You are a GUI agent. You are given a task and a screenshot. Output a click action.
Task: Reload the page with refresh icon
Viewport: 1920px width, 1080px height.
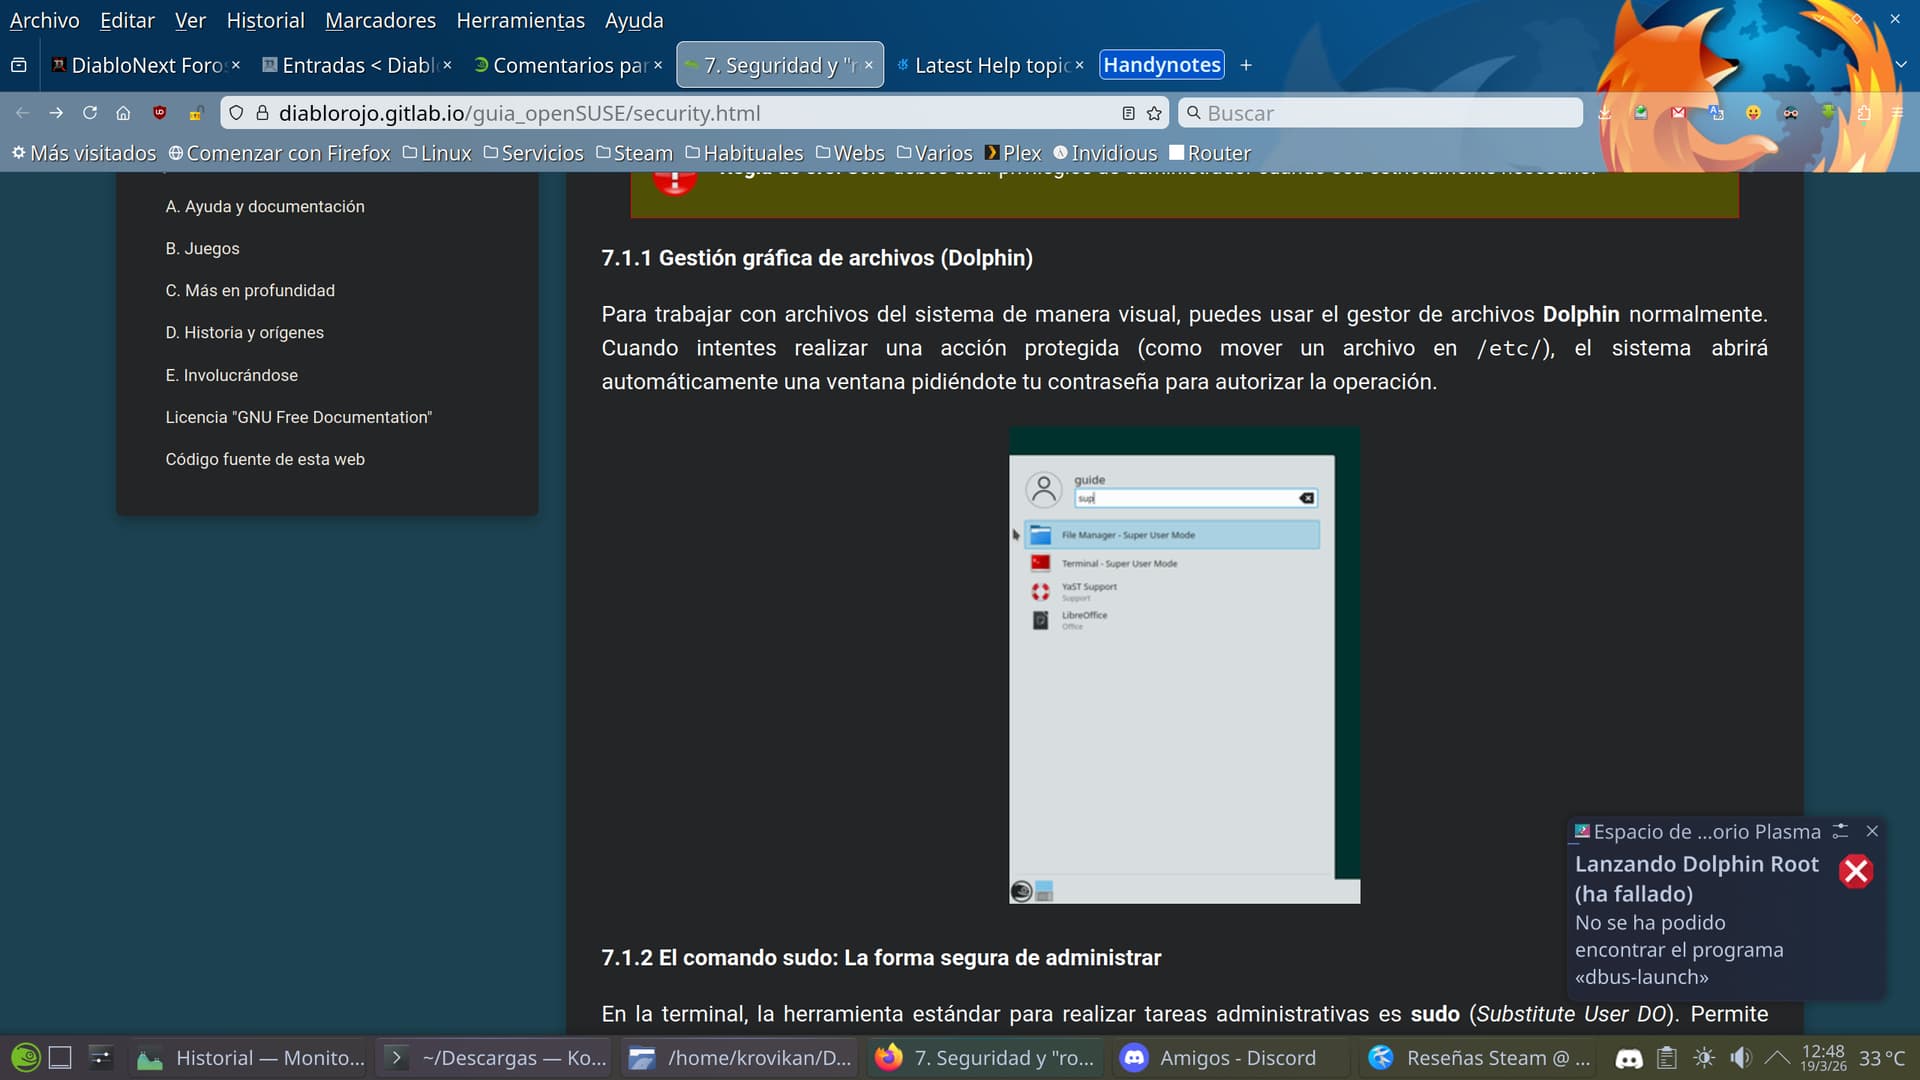(90, 113)
